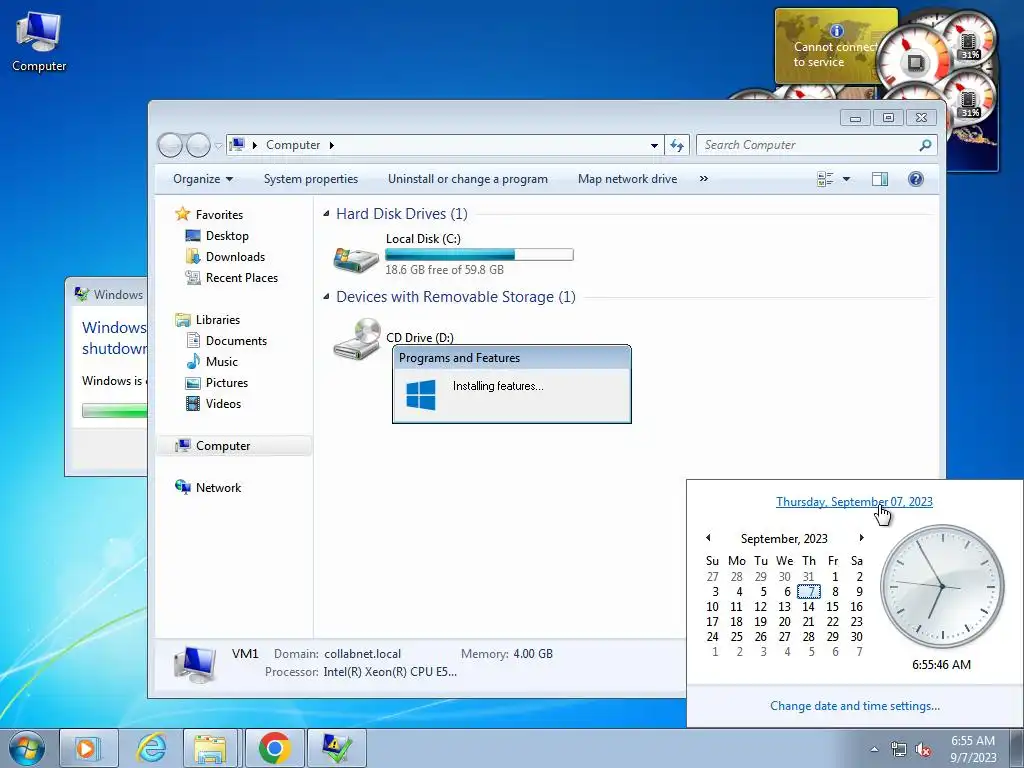Click the analog clock face
The width and height of the screenshot is (1024, 768).
(x=942, y=586)
